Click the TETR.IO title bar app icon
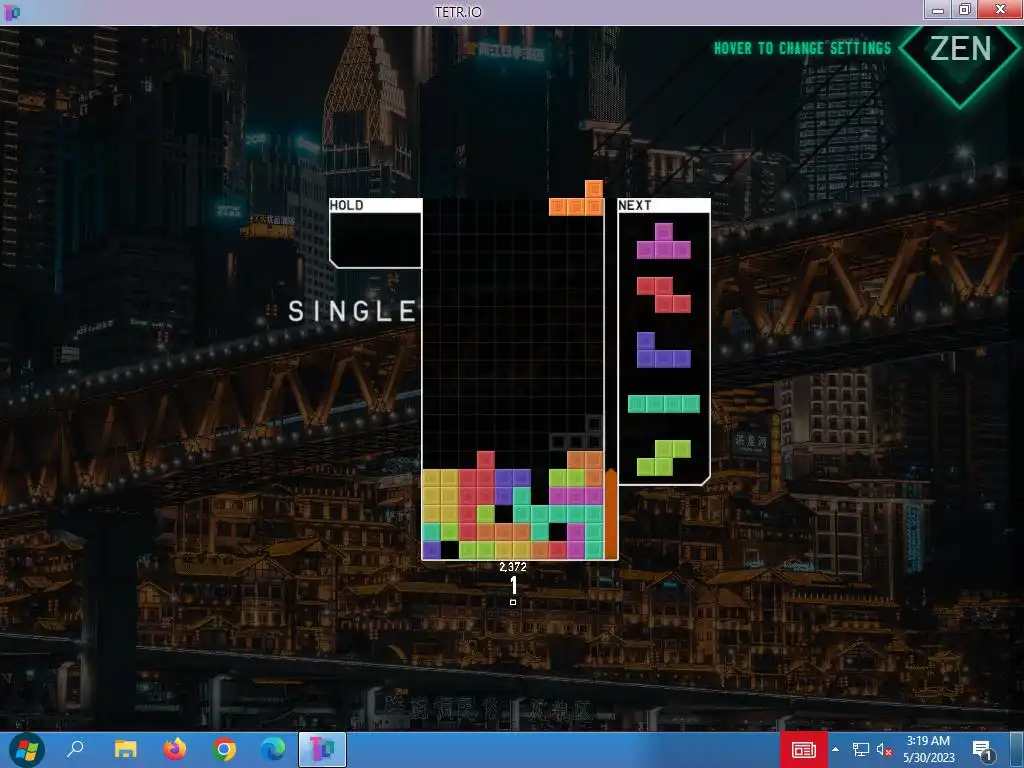The height and width of the screenshot is (768, 1024). 12,12
